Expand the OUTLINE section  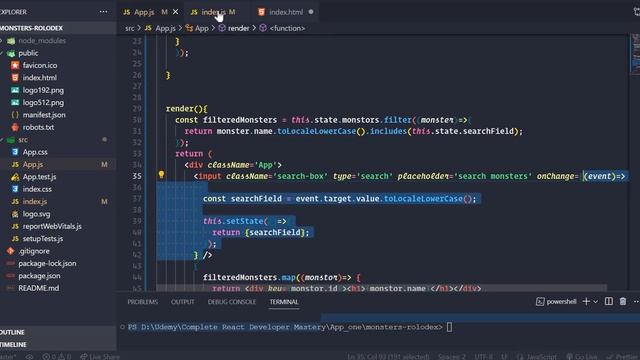(x=58, y=332)
